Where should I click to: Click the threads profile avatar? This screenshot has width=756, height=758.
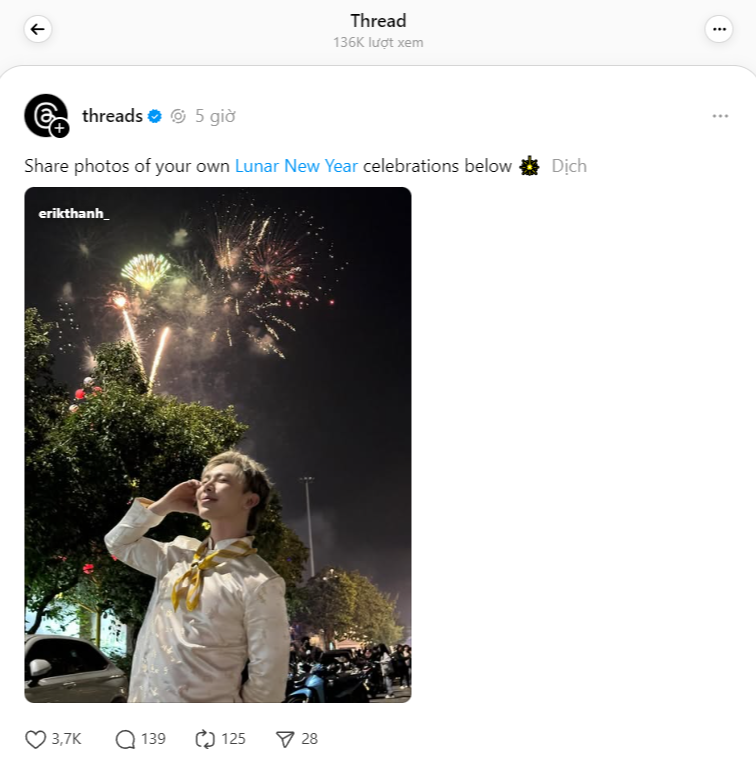tap(45, 115)
